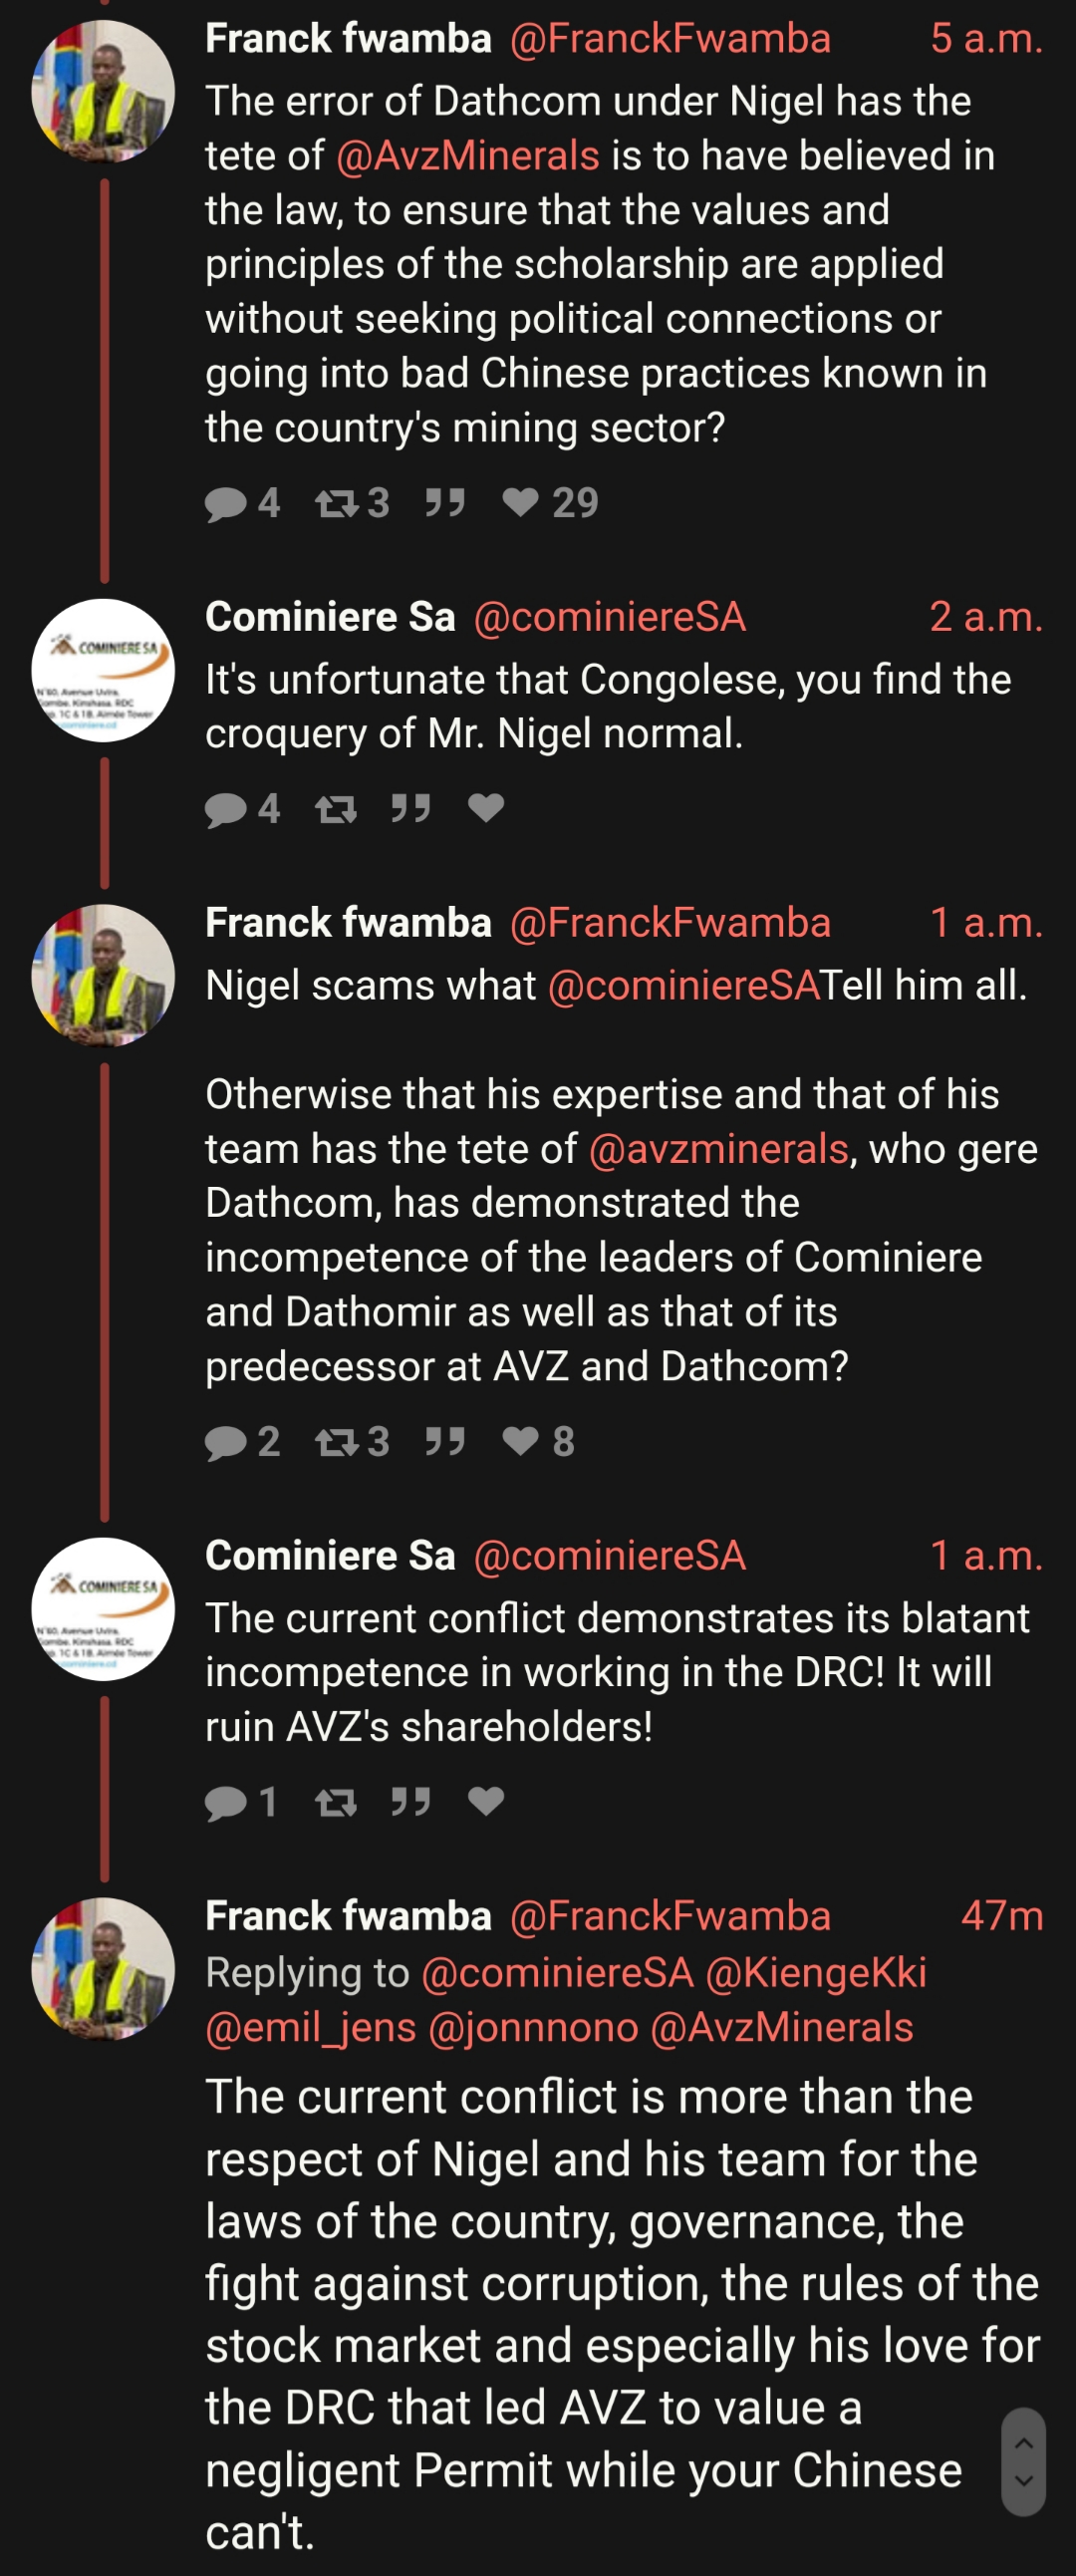Open @AvzMinerals mention in first tweet
1076x2576 pixels.
click(467, 156)
